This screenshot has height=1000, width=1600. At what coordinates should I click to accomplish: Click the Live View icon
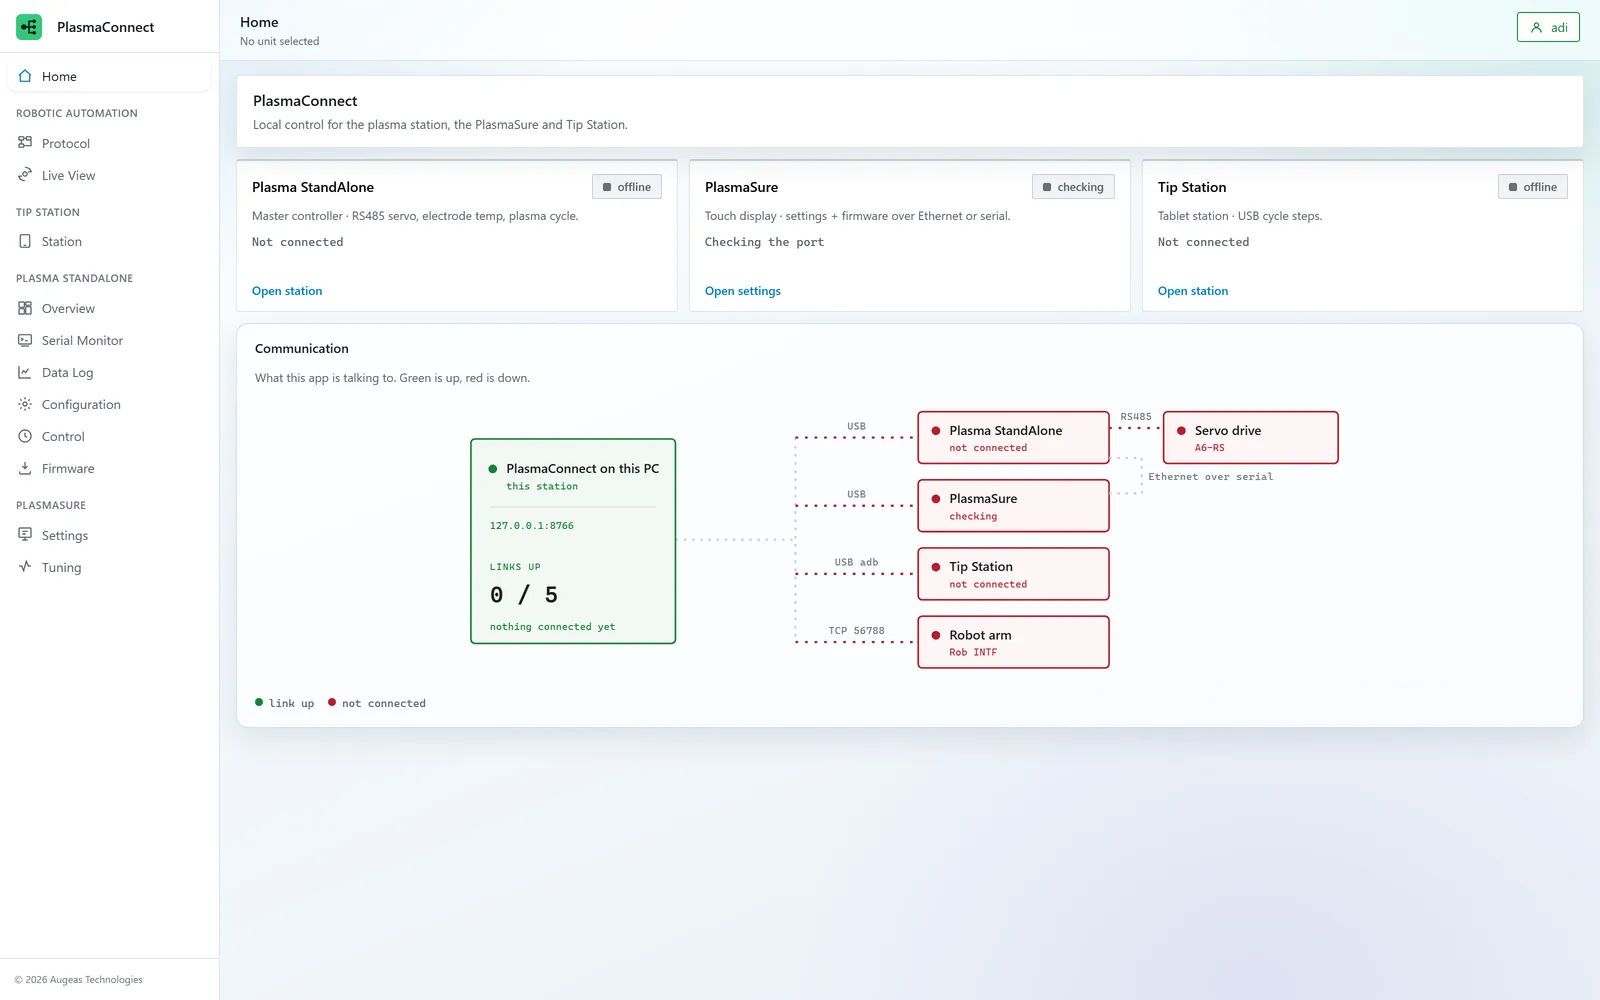click(x=25, y=175)
